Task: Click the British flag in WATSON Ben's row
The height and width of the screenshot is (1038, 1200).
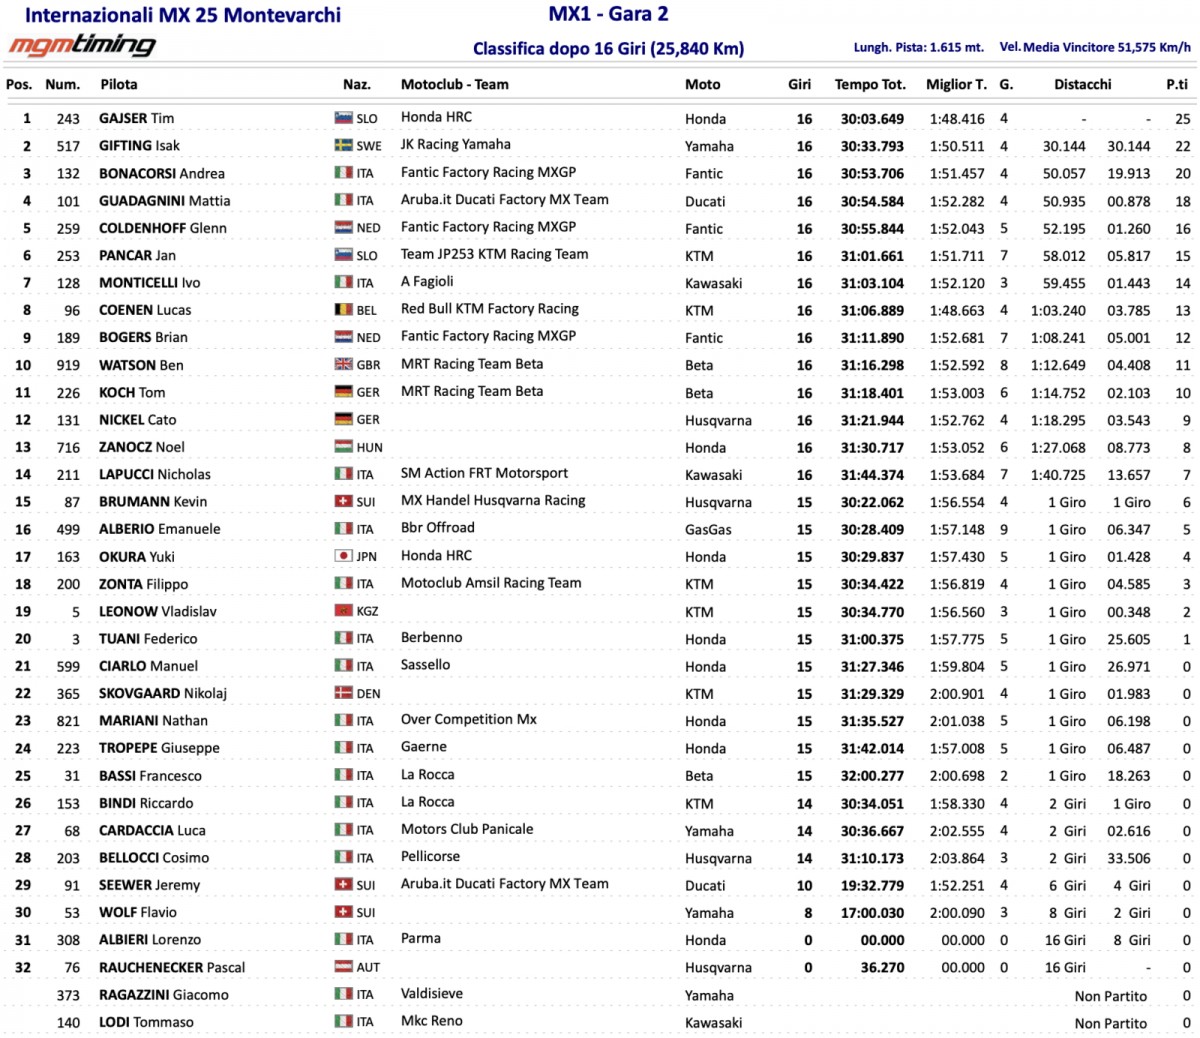Action: 343,365
